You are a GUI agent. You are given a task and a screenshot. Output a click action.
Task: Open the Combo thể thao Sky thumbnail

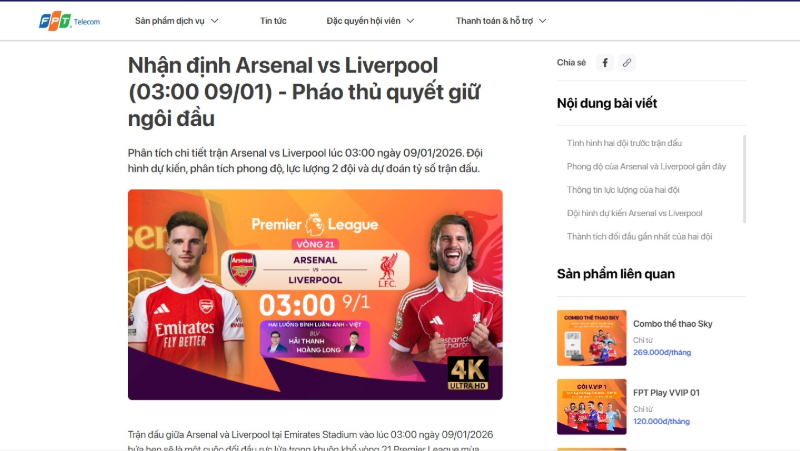click(591, 338)
